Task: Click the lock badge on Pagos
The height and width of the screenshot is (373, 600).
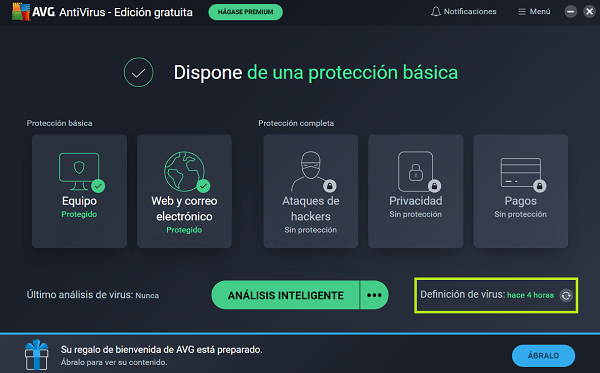Action: click(540, 186)
